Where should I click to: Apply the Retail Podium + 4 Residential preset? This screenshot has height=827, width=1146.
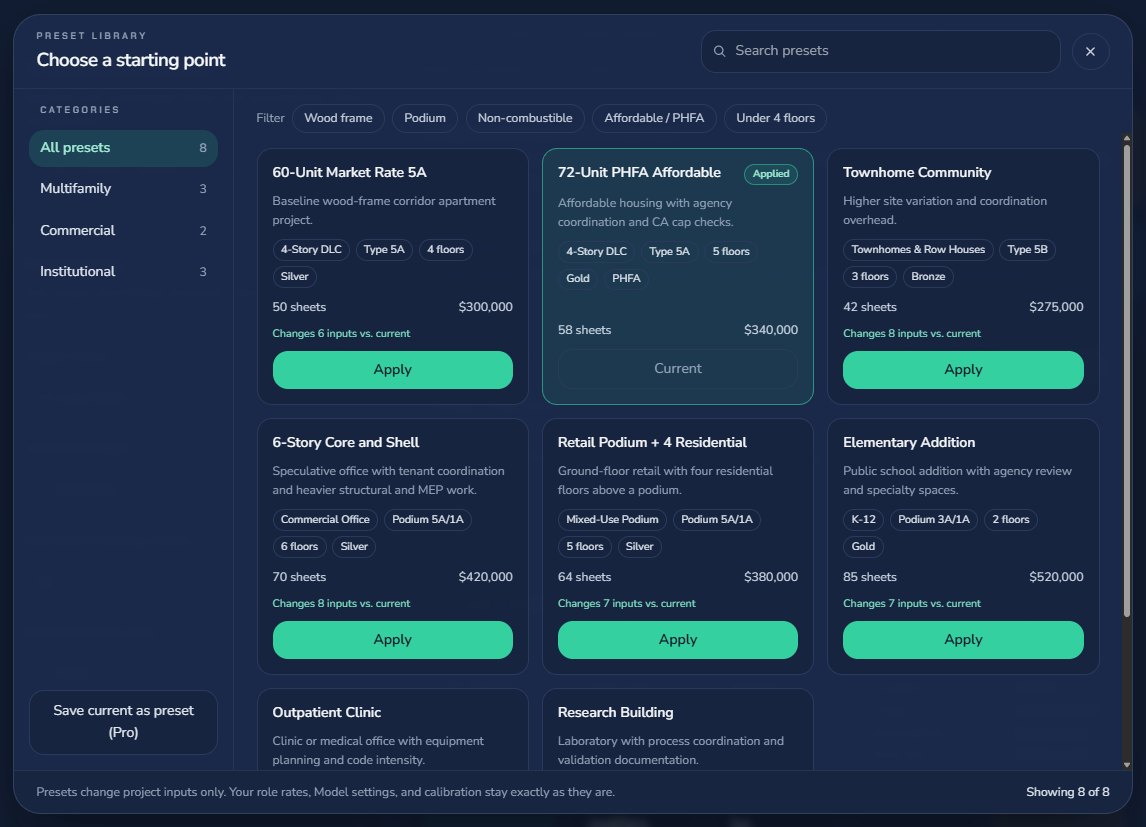click(x=678, y=640)
